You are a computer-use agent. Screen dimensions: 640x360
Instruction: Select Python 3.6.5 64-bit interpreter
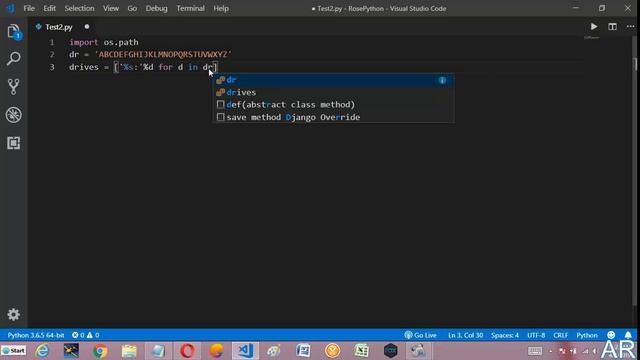click(x=36, y=335)
